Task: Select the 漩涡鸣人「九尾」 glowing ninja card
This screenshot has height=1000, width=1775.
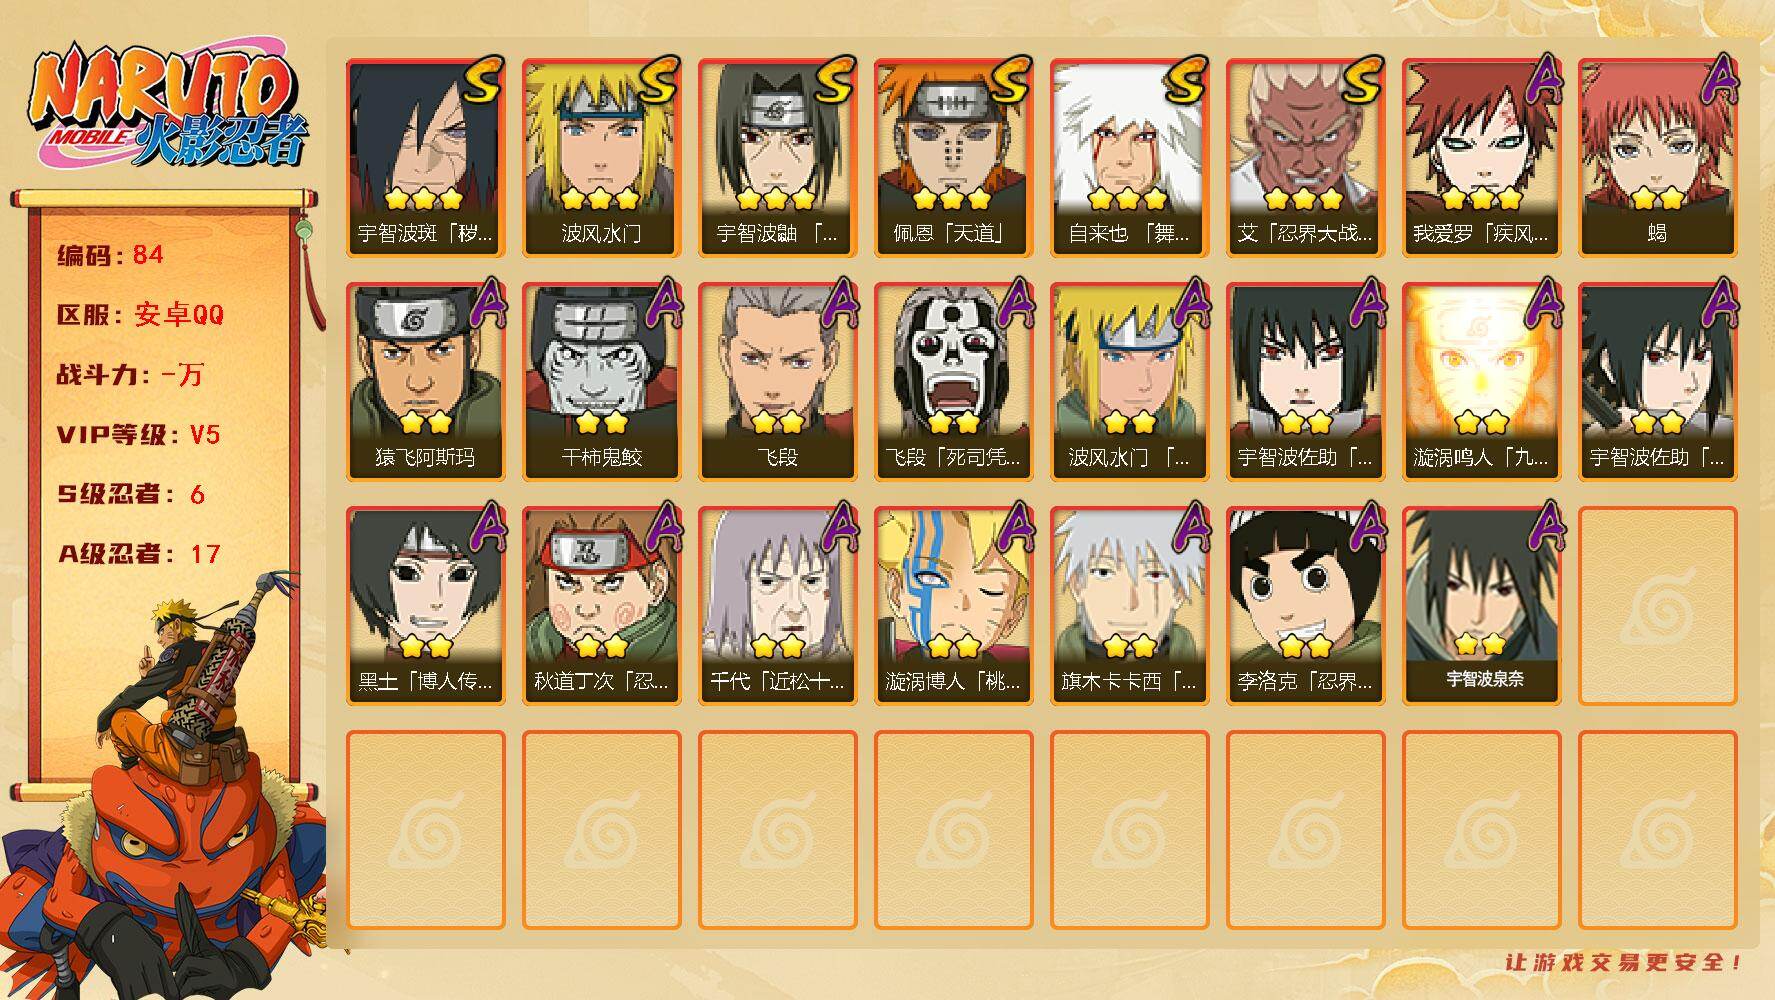Action: click(x=1481, y=382)
